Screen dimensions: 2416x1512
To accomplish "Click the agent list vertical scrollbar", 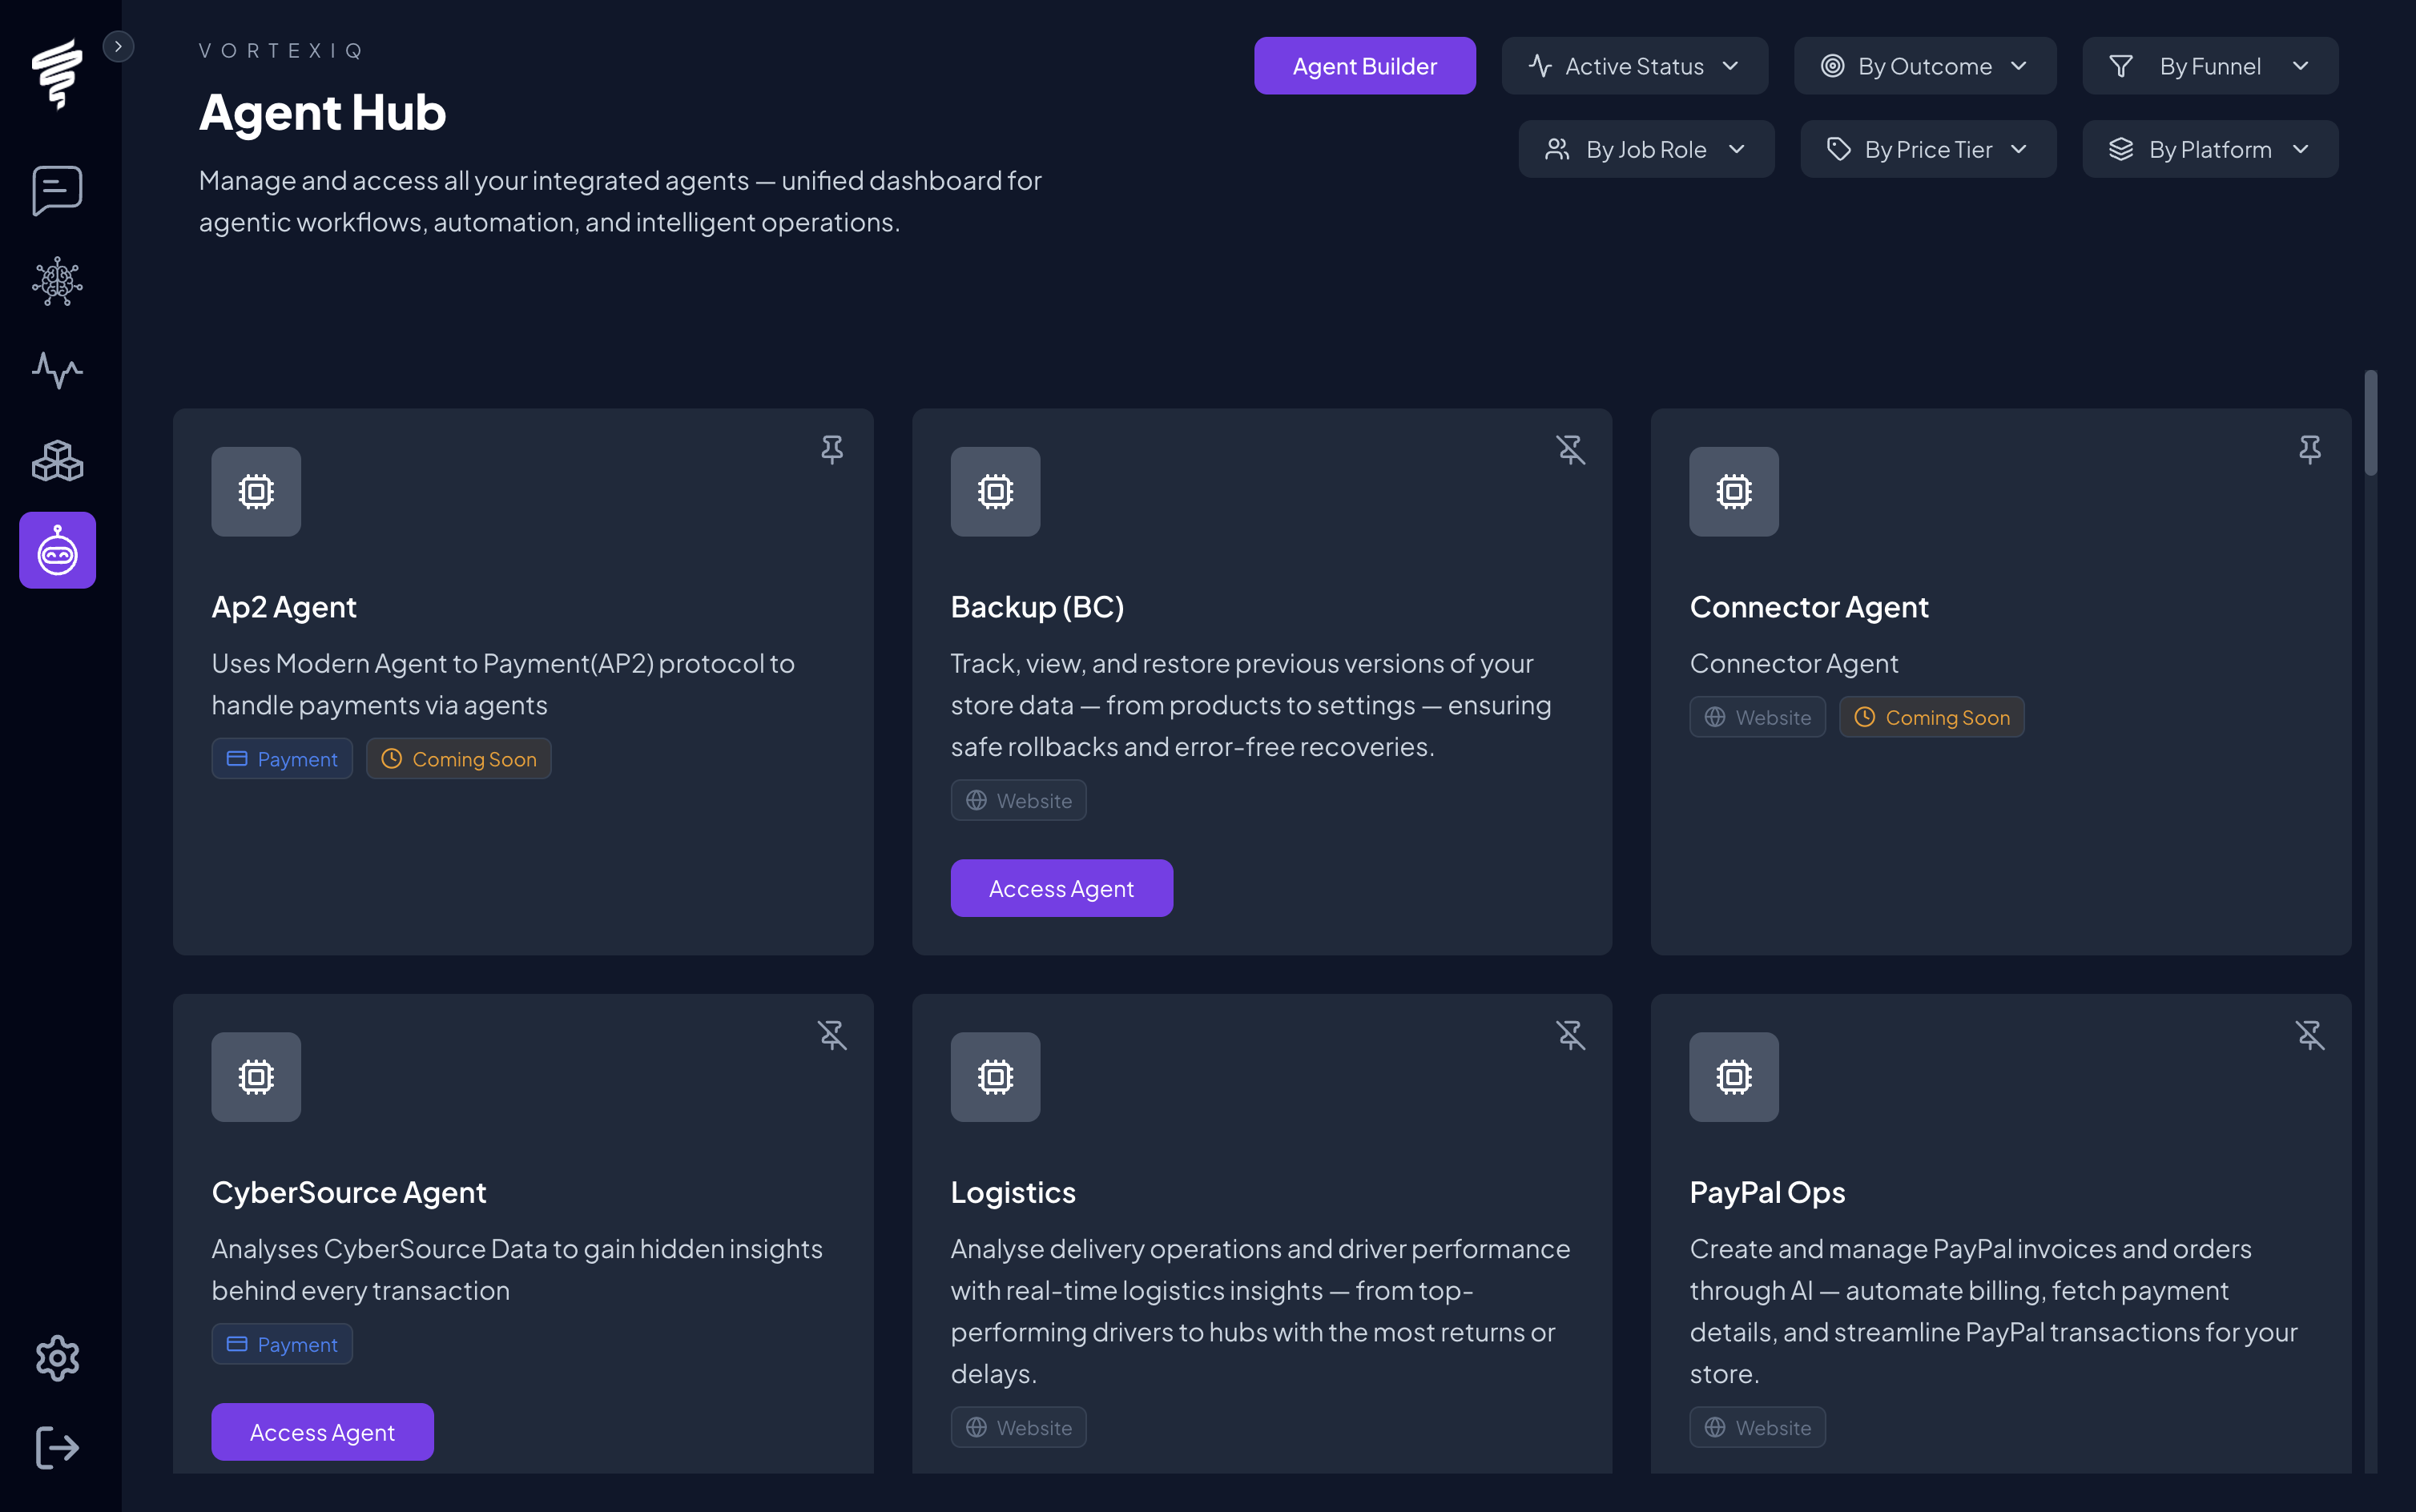I will pyautogui.click(x=2370, y=424).
